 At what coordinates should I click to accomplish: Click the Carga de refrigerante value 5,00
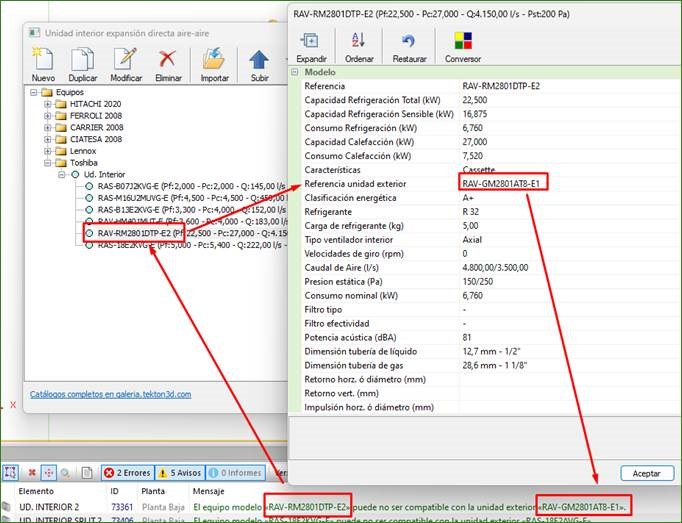click(470, 226)
